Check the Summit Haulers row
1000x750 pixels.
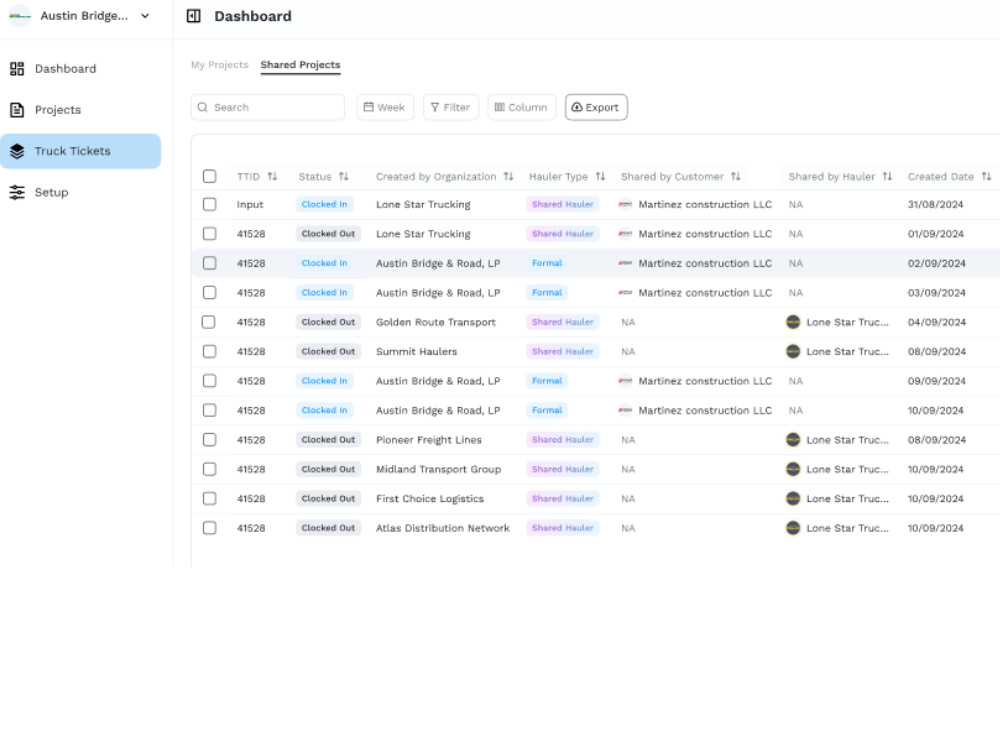[209, 351]
